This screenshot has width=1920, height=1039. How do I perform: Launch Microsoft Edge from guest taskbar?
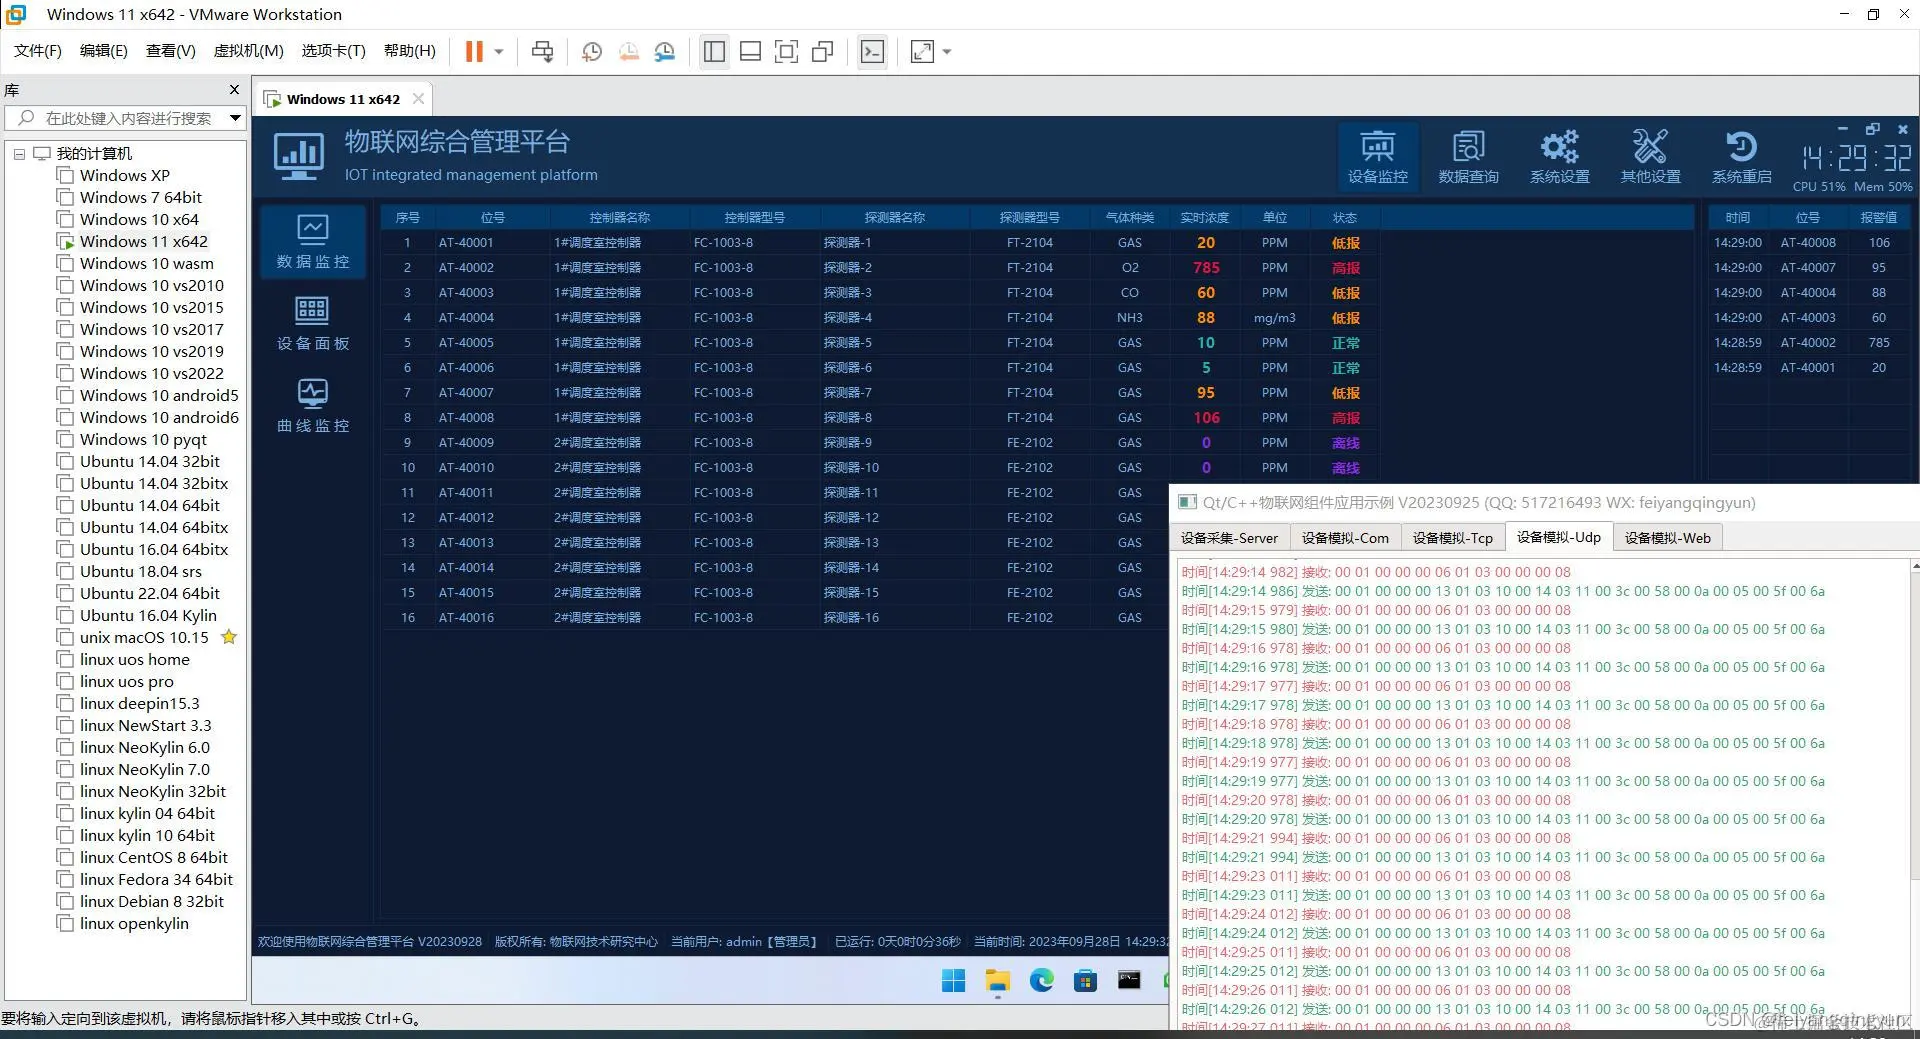(x=1042, y=981)
